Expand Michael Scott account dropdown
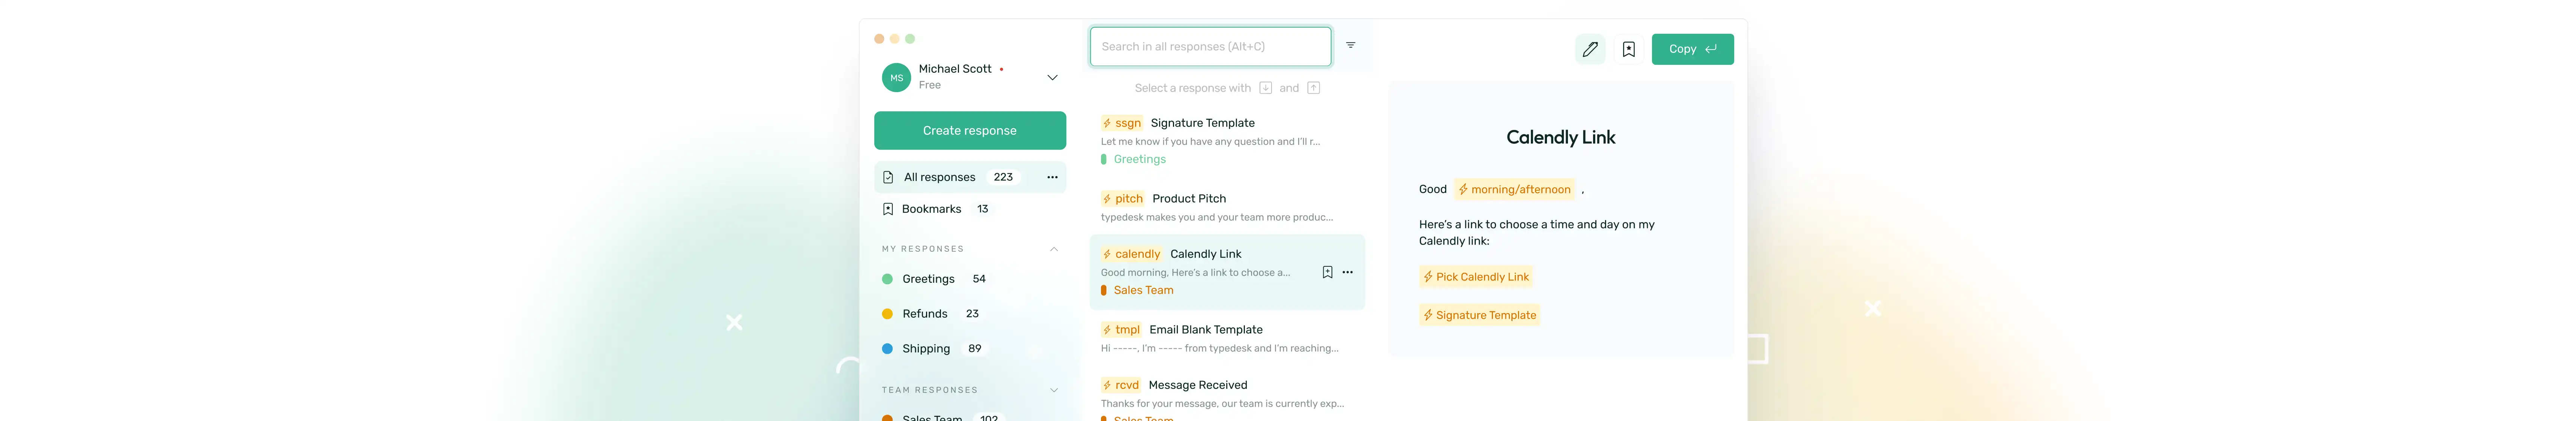The image size is (2576, 421). [1052, 77]
